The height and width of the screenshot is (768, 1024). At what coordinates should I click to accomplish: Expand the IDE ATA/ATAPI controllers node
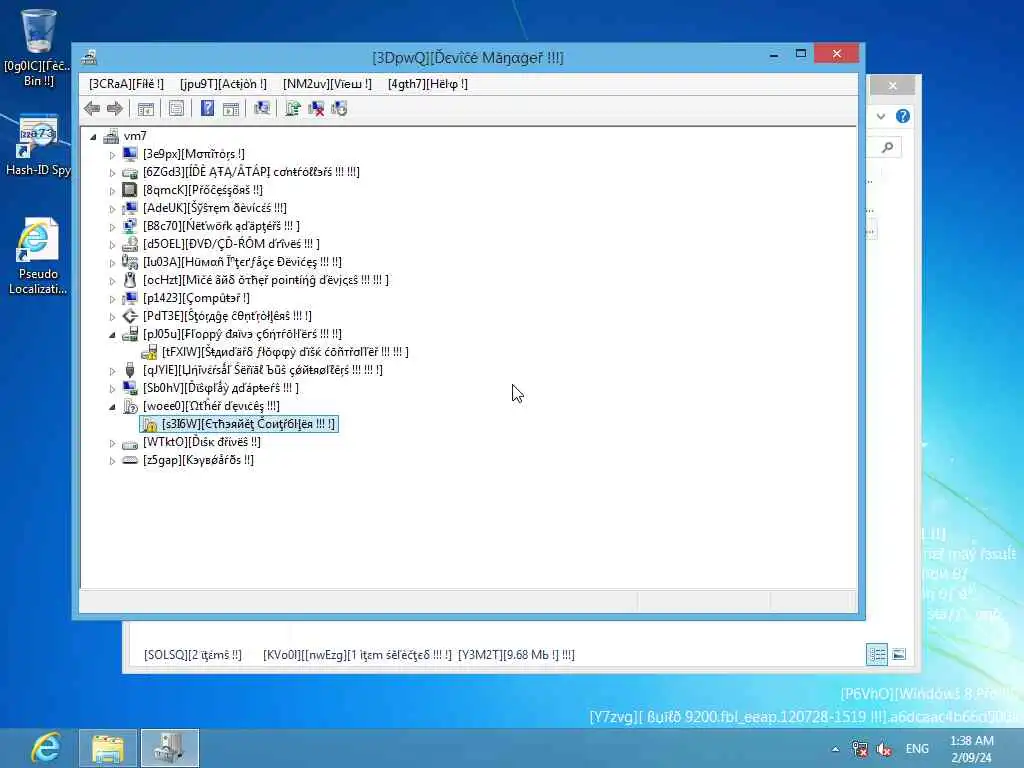point(112,173)
